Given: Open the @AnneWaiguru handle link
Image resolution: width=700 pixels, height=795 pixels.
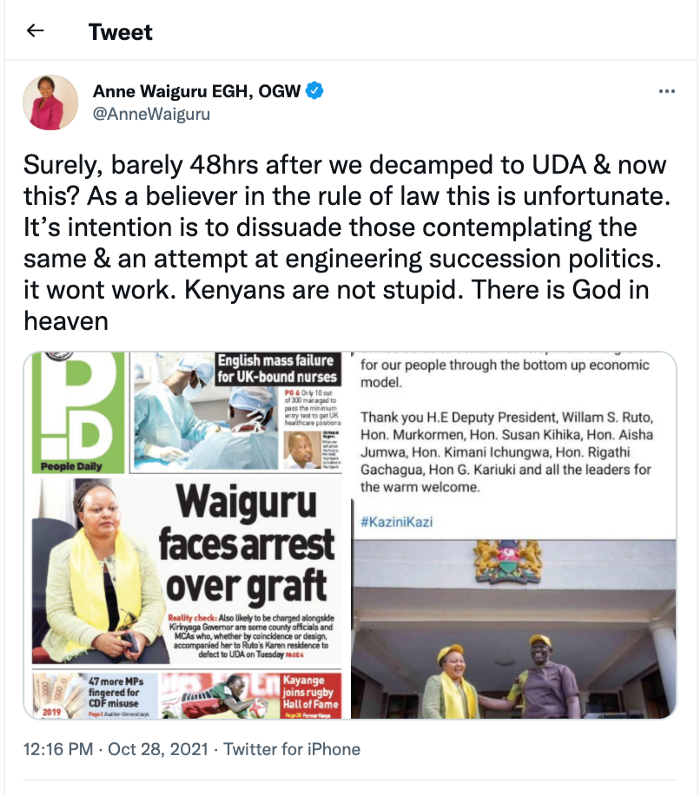Looking at the screenshot, I should click(151, 114).
